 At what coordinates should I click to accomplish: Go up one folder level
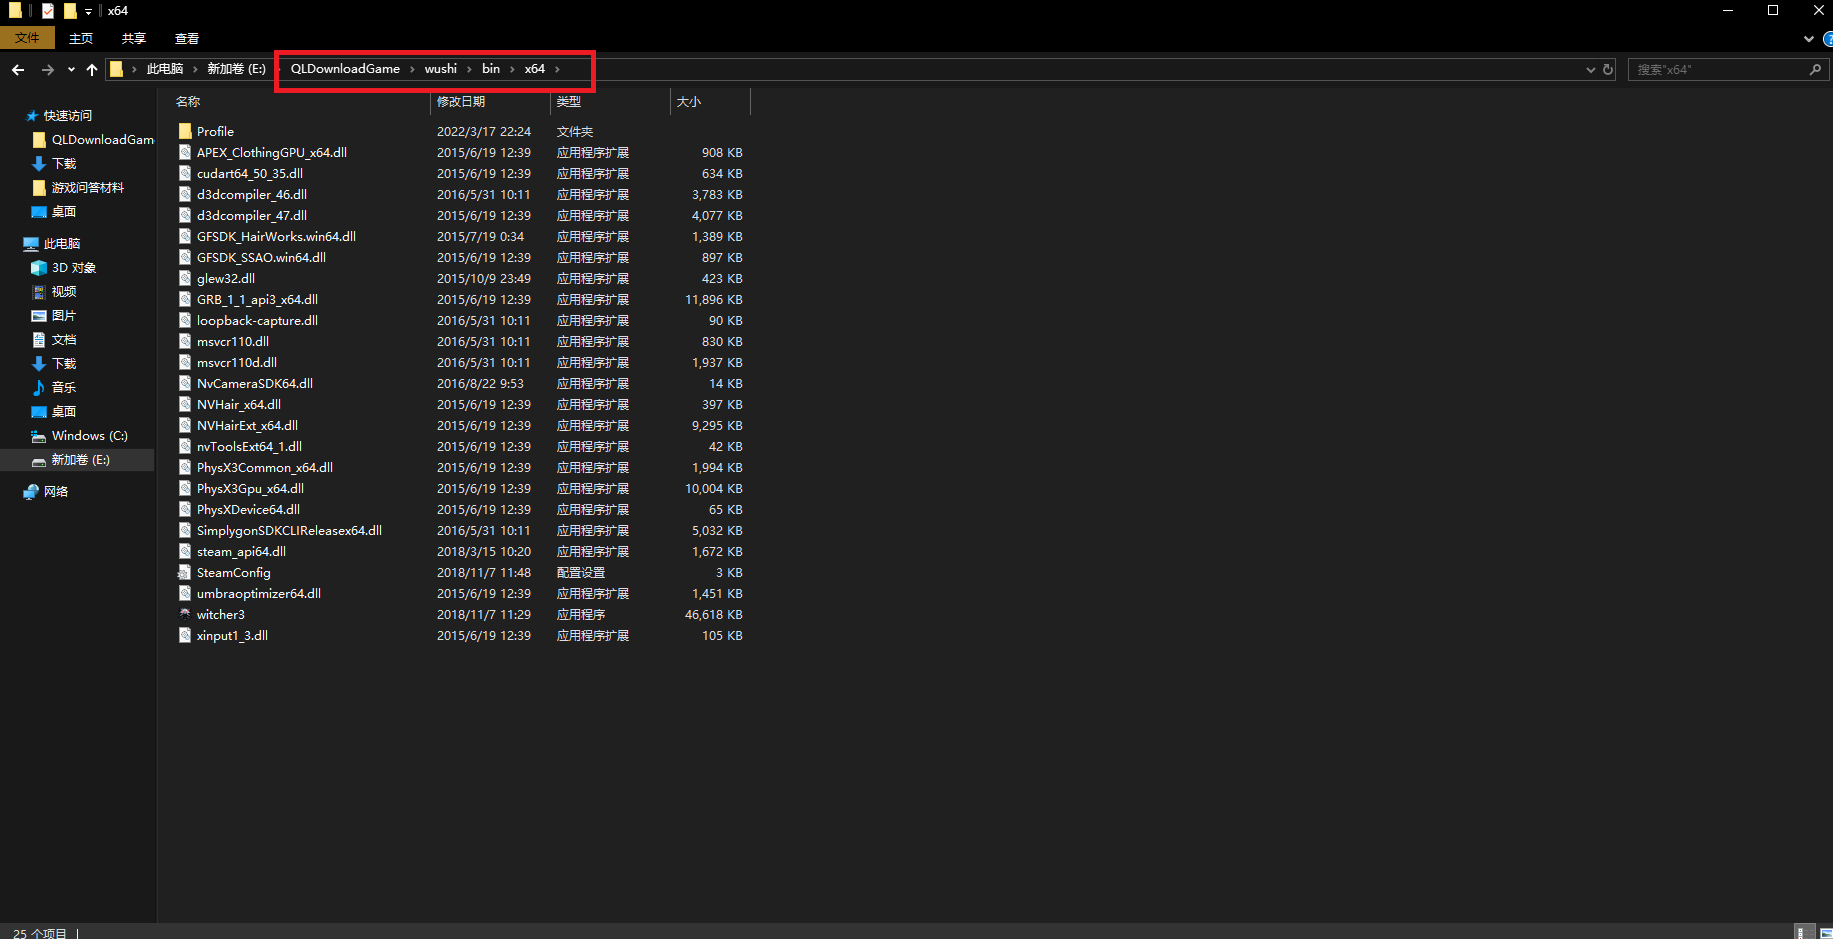[x=92, y=69]
